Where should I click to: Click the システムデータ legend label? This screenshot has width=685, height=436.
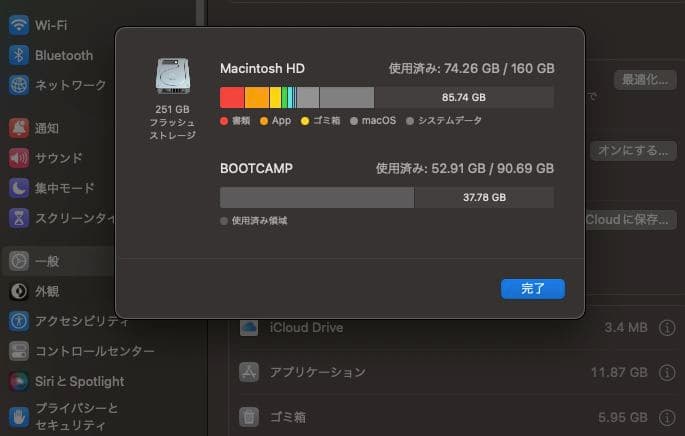(450, 121)
